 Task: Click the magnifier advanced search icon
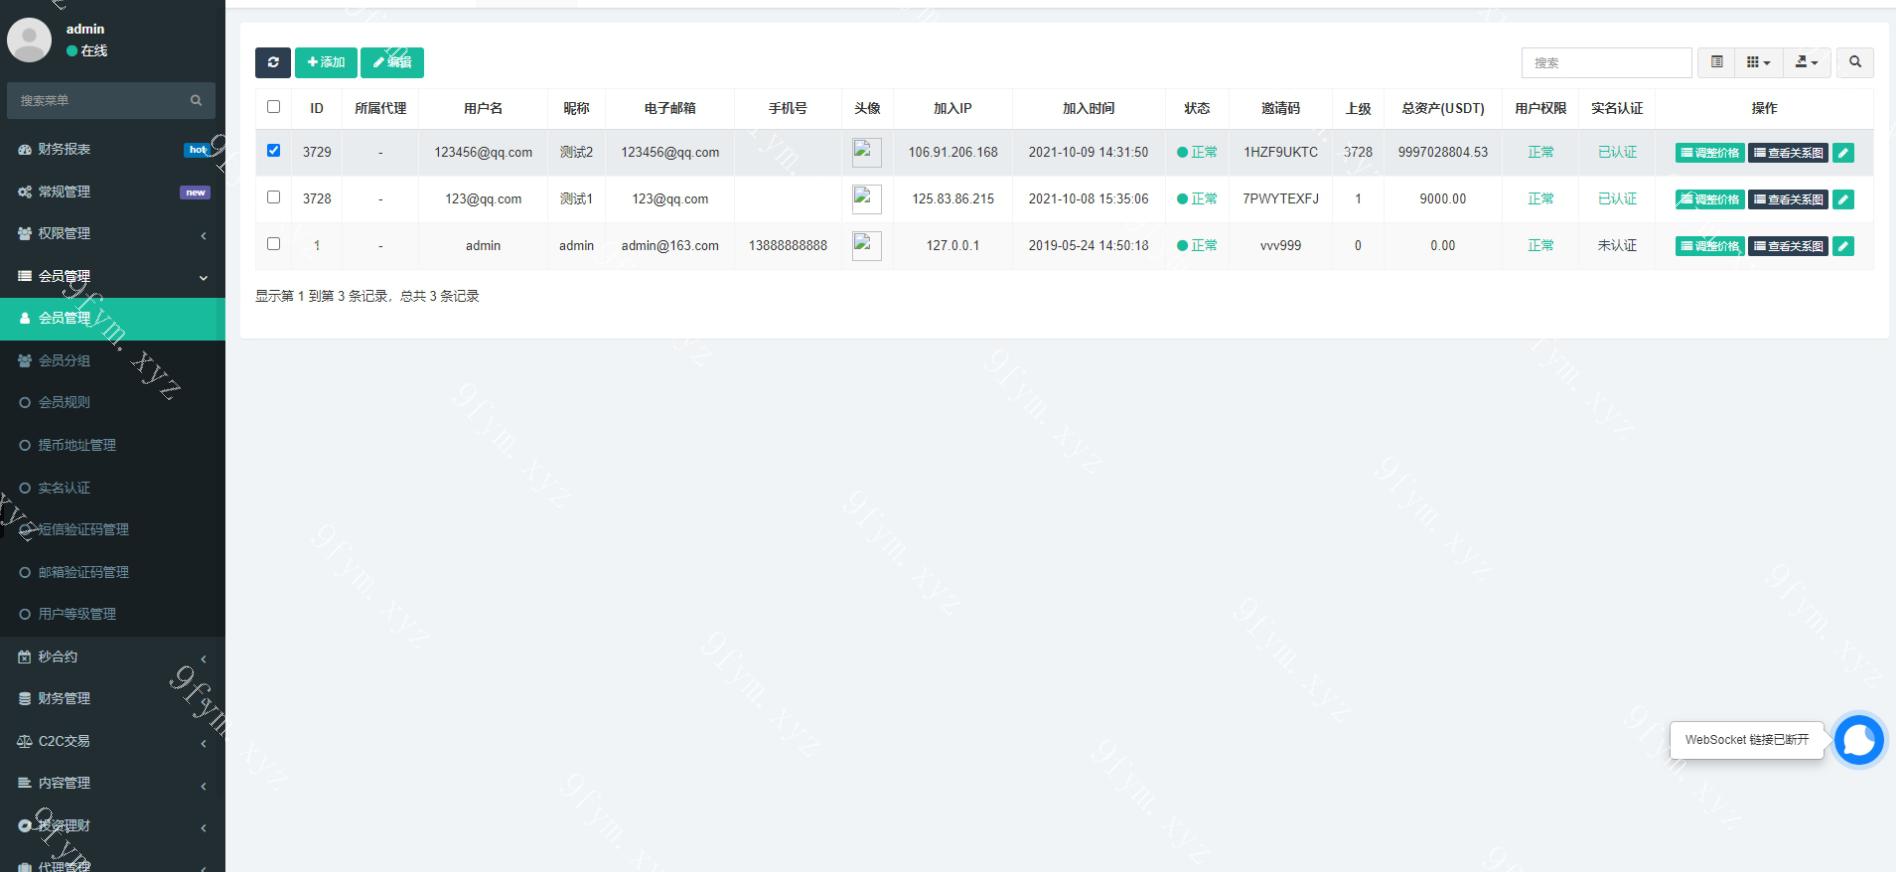click(x=1855, y=62)
